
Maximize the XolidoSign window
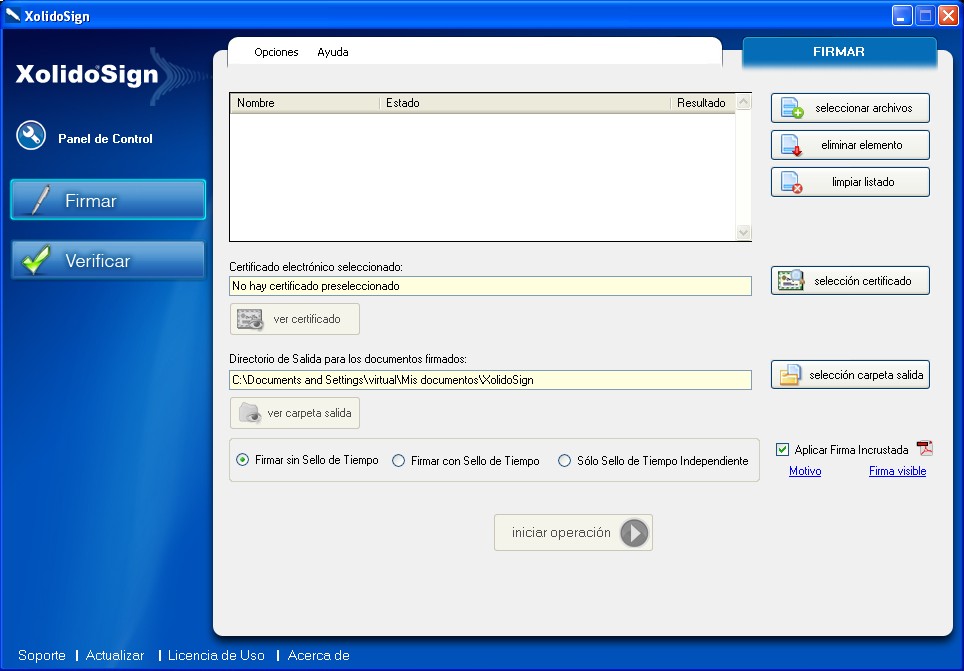pos(925,15)
